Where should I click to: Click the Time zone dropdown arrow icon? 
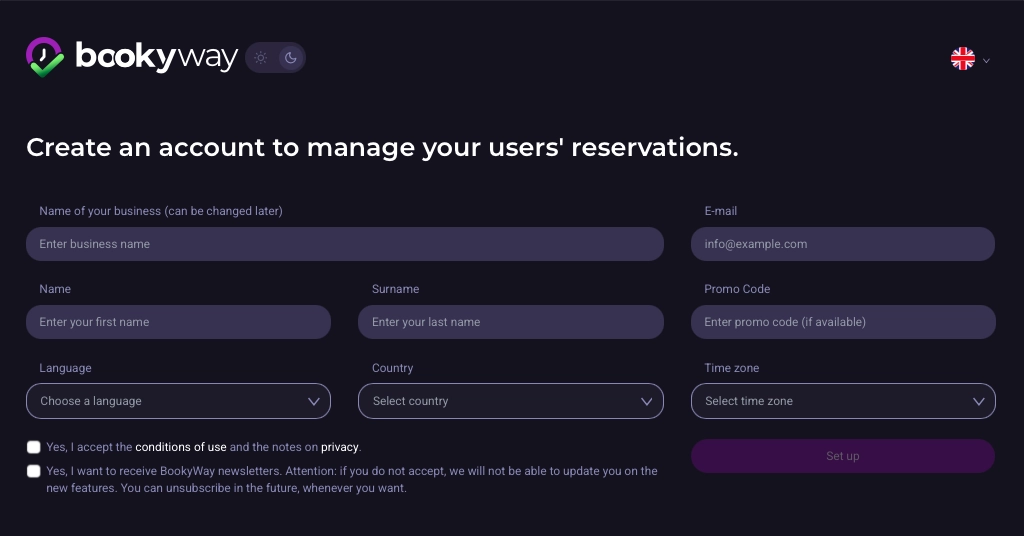tap(979, 401)
